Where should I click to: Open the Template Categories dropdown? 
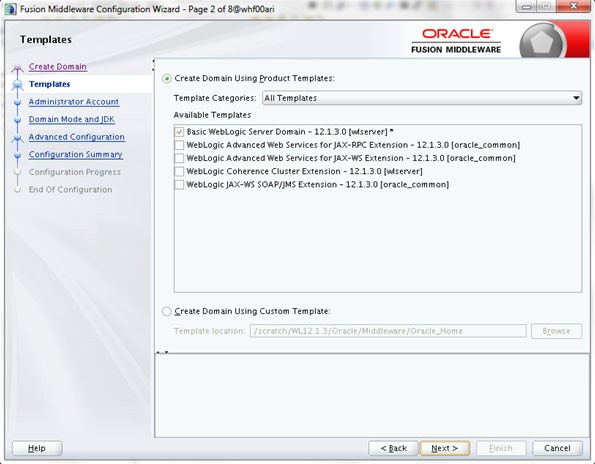[x=422, y=98]
